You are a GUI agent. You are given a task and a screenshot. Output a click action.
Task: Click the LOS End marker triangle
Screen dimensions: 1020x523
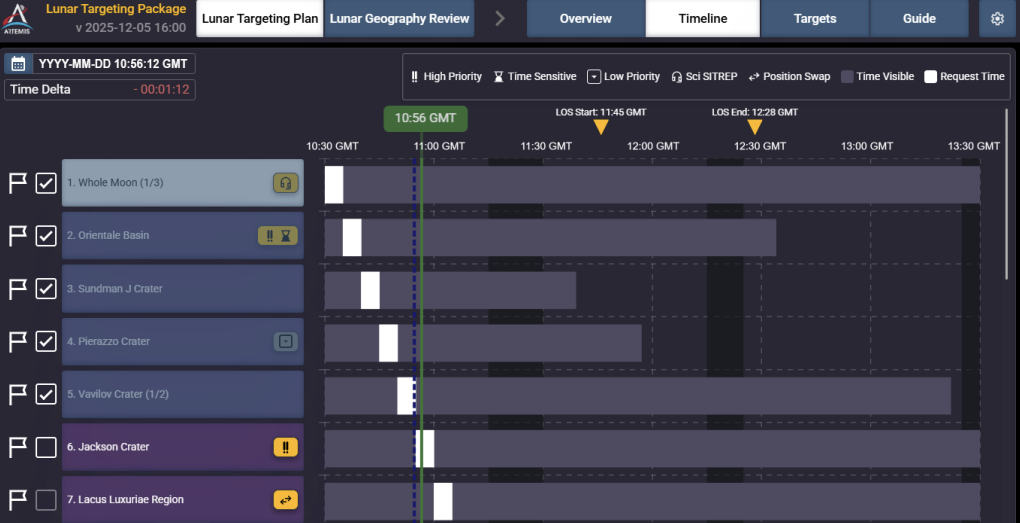click(x=755, y=127)
